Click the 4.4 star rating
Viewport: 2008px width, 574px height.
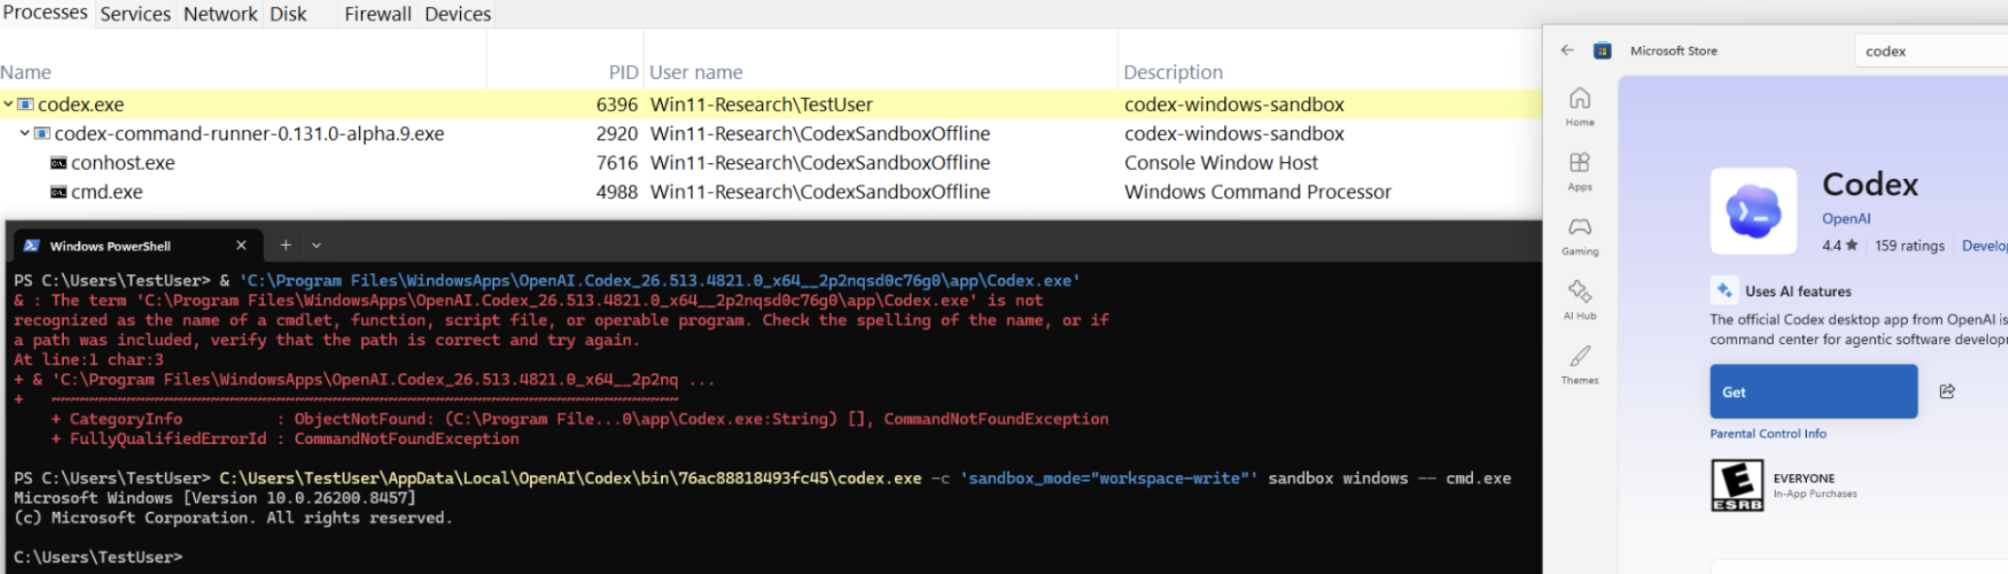pos(1839,245)
